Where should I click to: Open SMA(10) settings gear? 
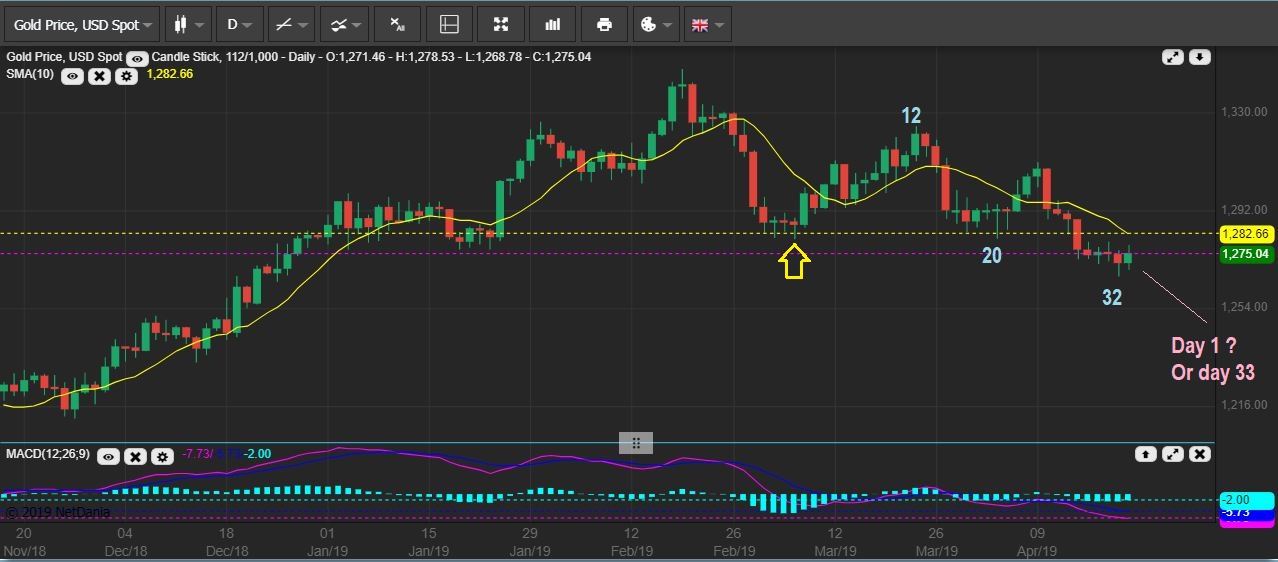point(126,75)
